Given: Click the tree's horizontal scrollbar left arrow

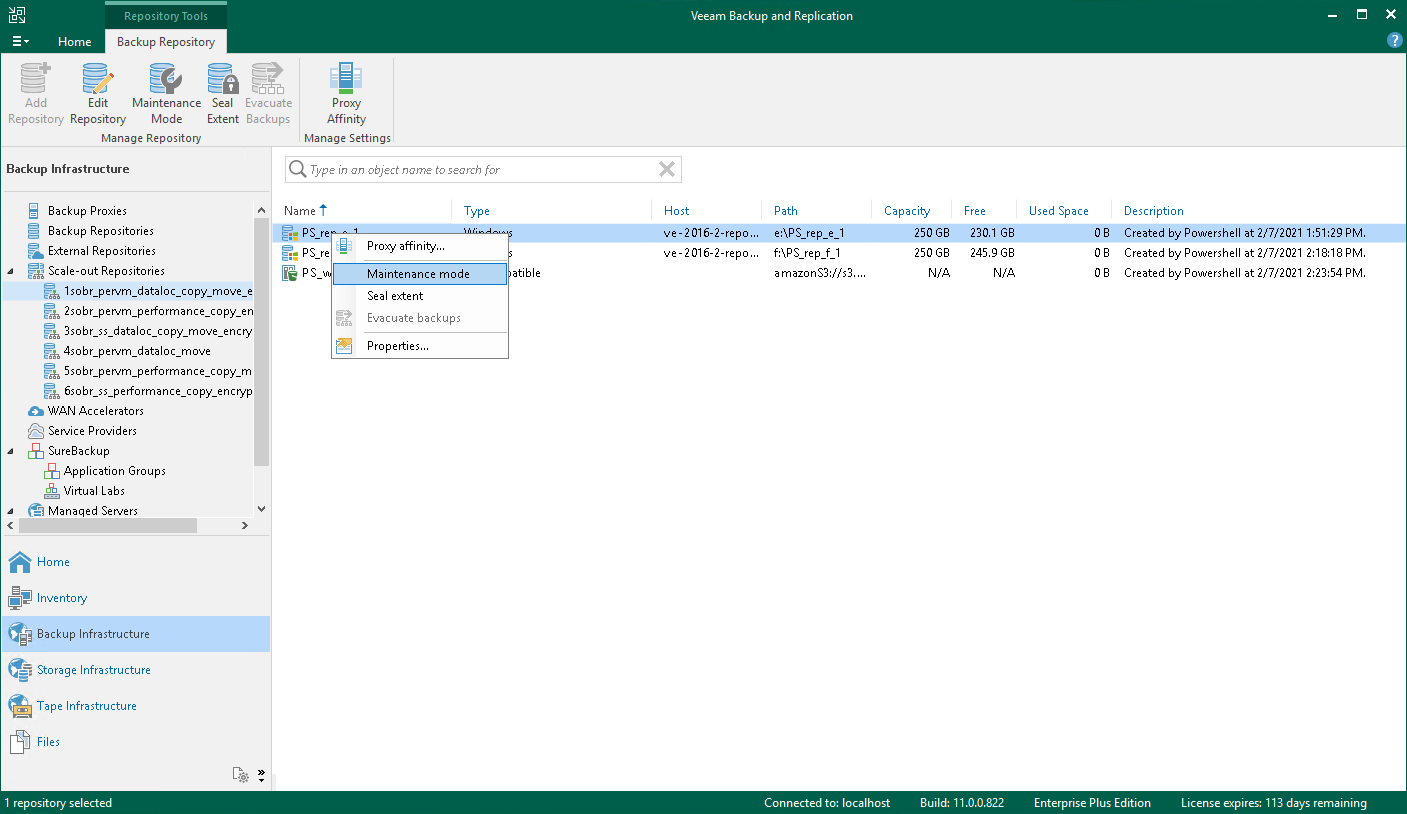Looking at the screenshot, I should coord(11,525).
